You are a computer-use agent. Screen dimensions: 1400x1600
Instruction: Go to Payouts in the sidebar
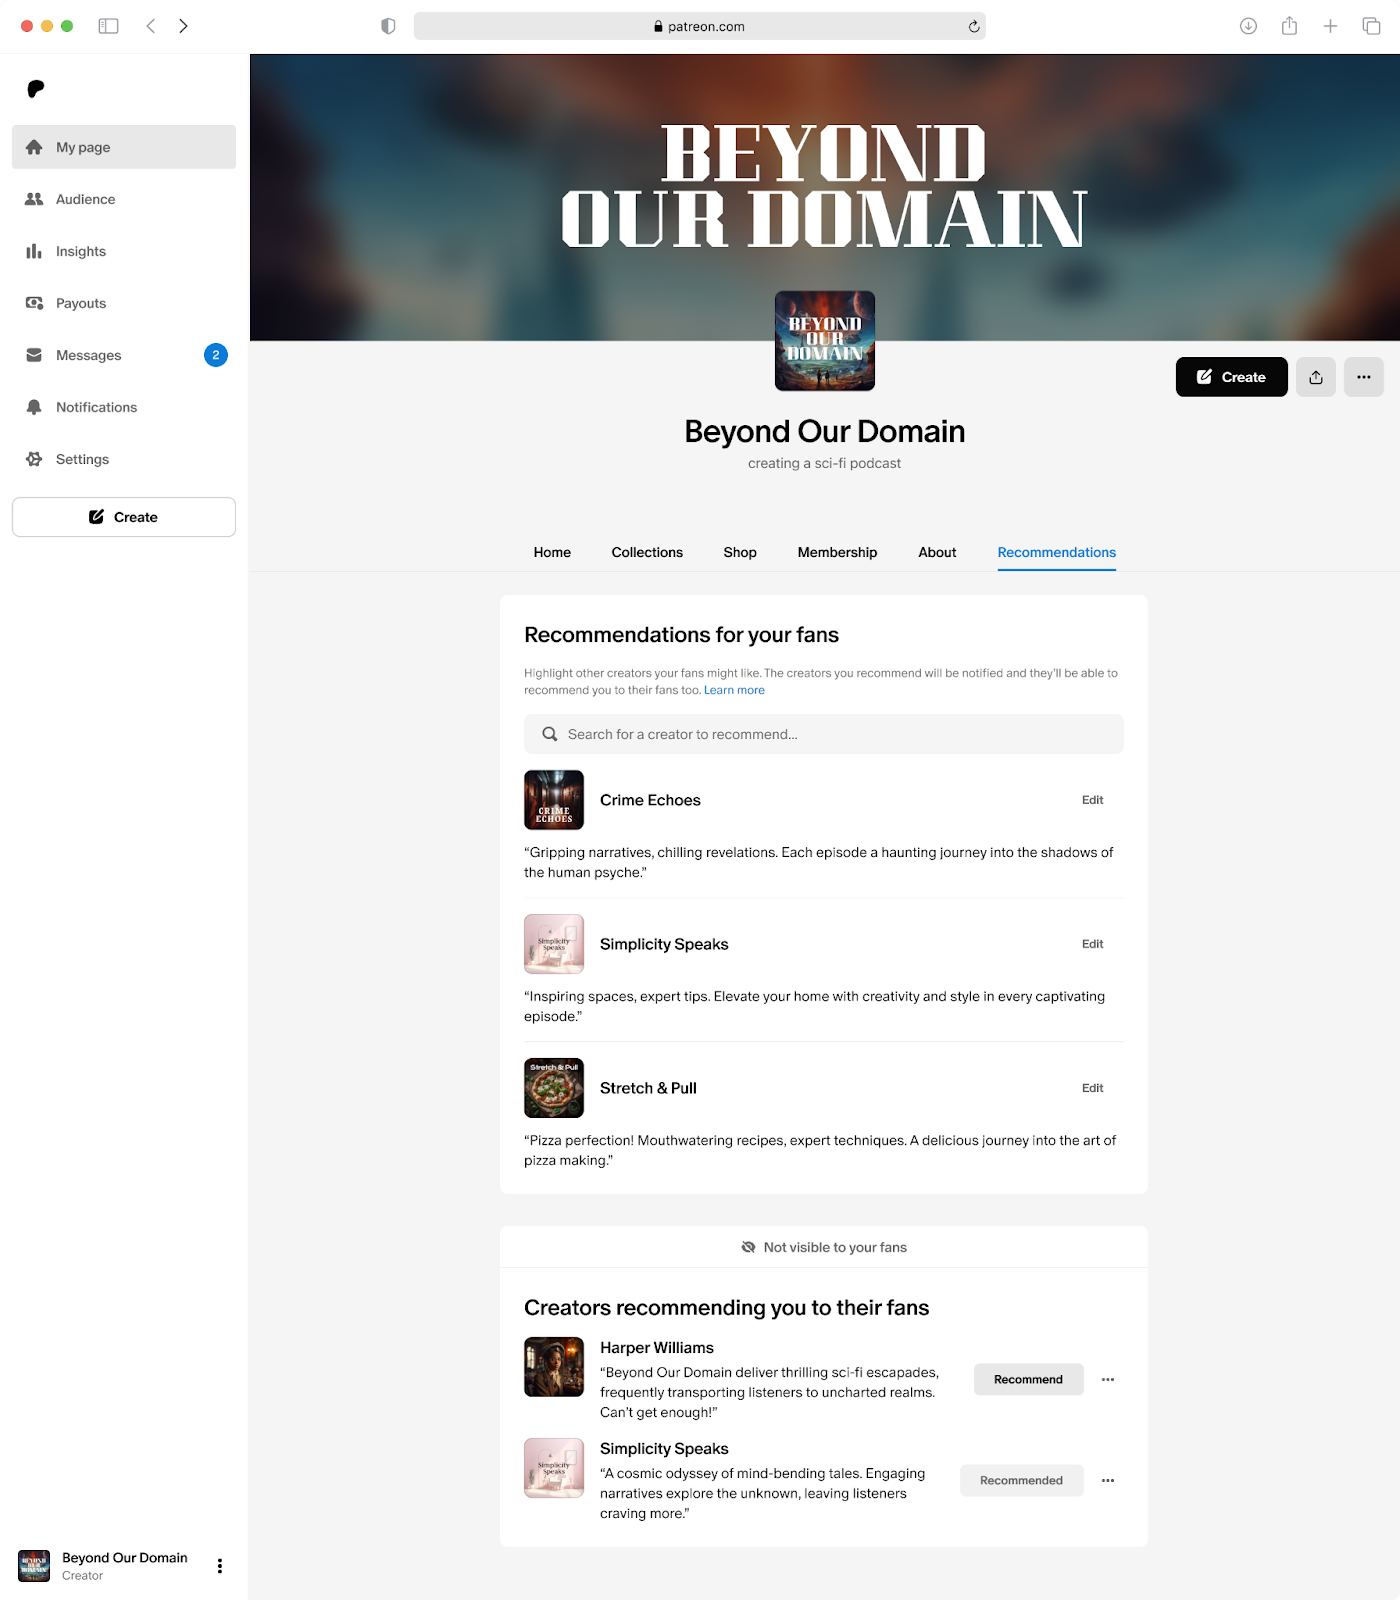click(x=80, y=303)
